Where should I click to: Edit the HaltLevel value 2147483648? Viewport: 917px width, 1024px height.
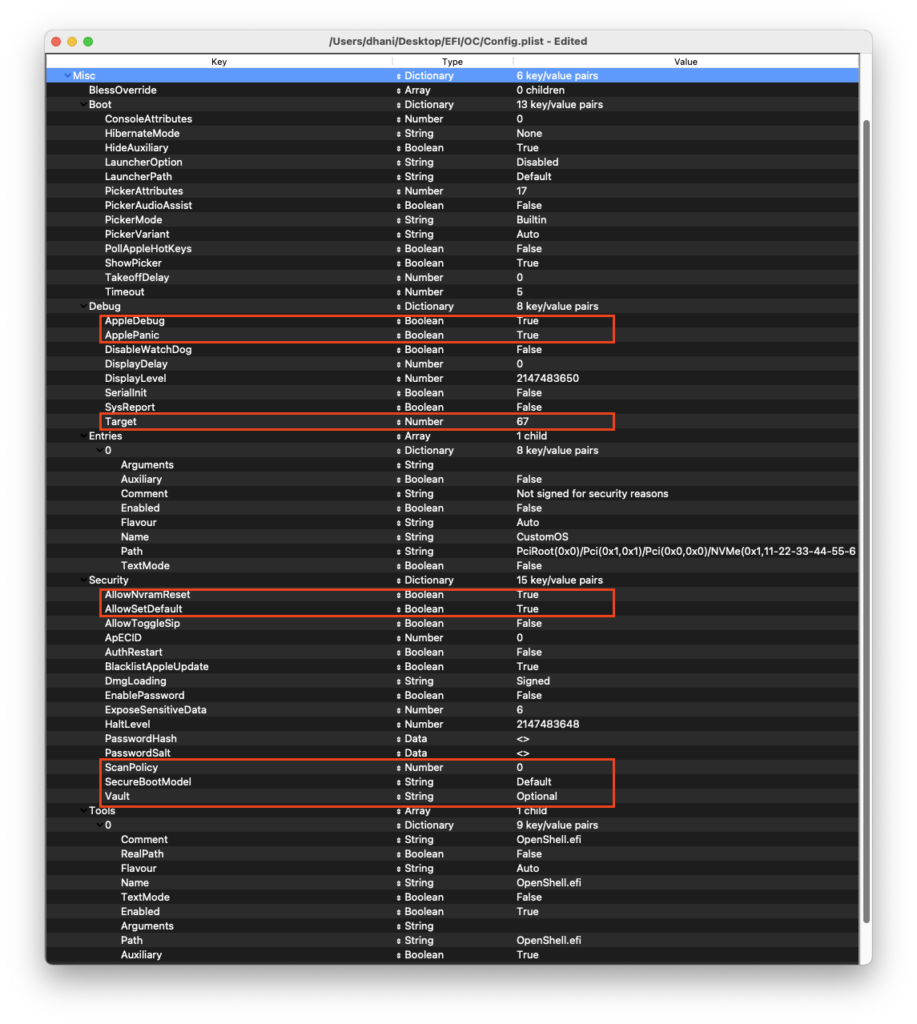point(547,724)
